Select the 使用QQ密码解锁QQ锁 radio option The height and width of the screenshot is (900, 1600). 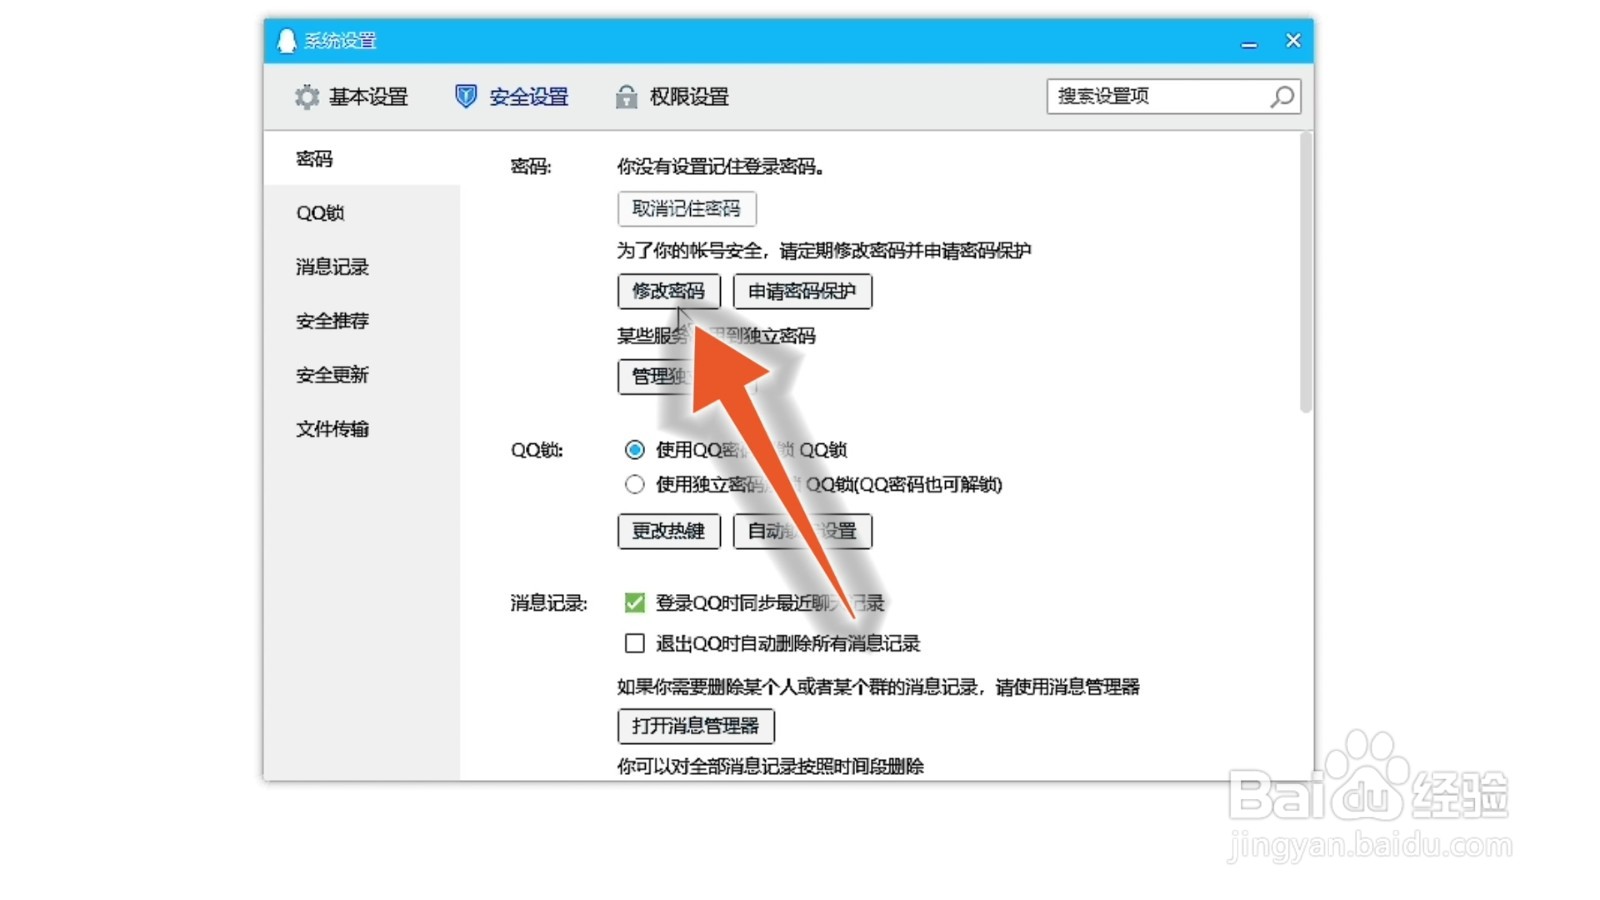point(634,450)
